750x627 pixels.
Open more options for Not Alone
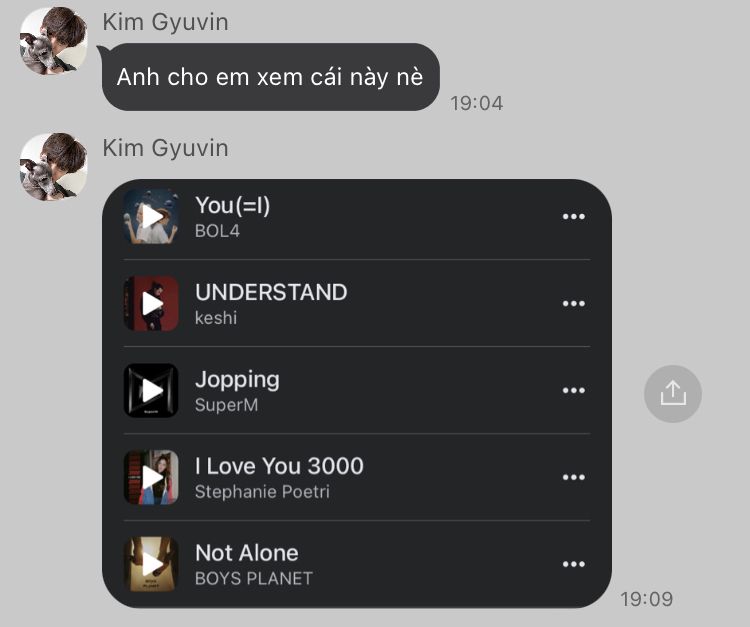coord(574,564)
